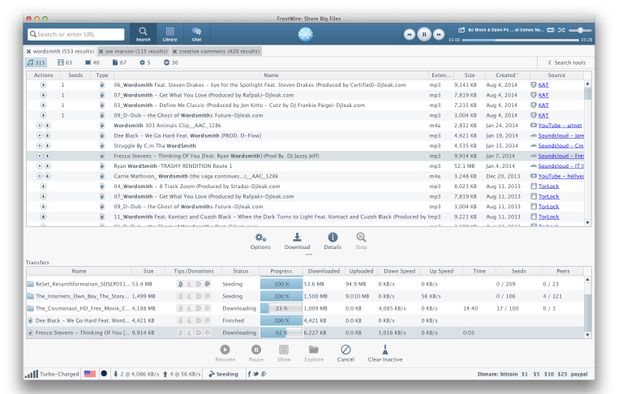This screenshot has height=394, width=618.
Task: Open the Library view
Action: (x=170, y=34)
